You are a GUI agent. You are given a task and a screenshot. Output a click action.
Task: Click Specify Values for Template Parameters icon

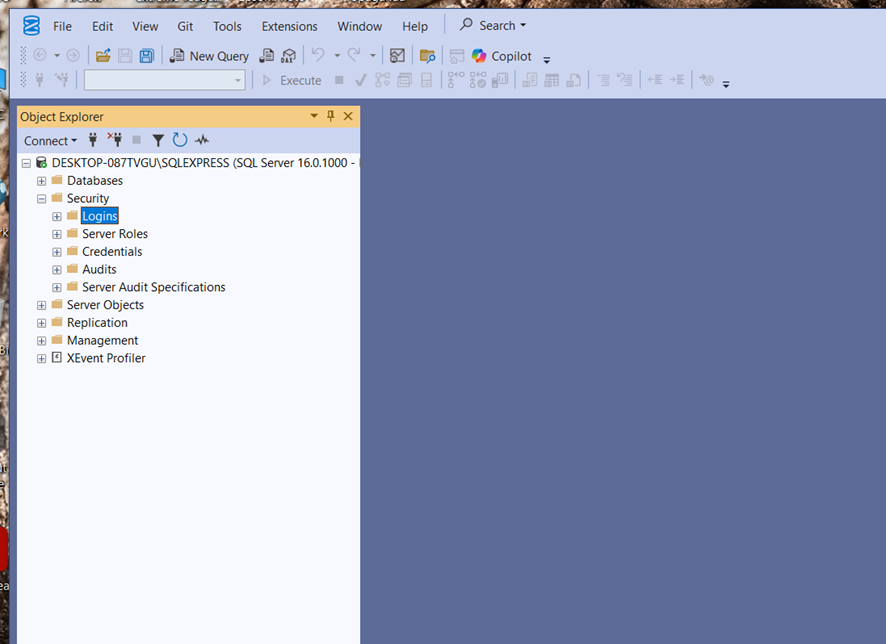[706, 80]
